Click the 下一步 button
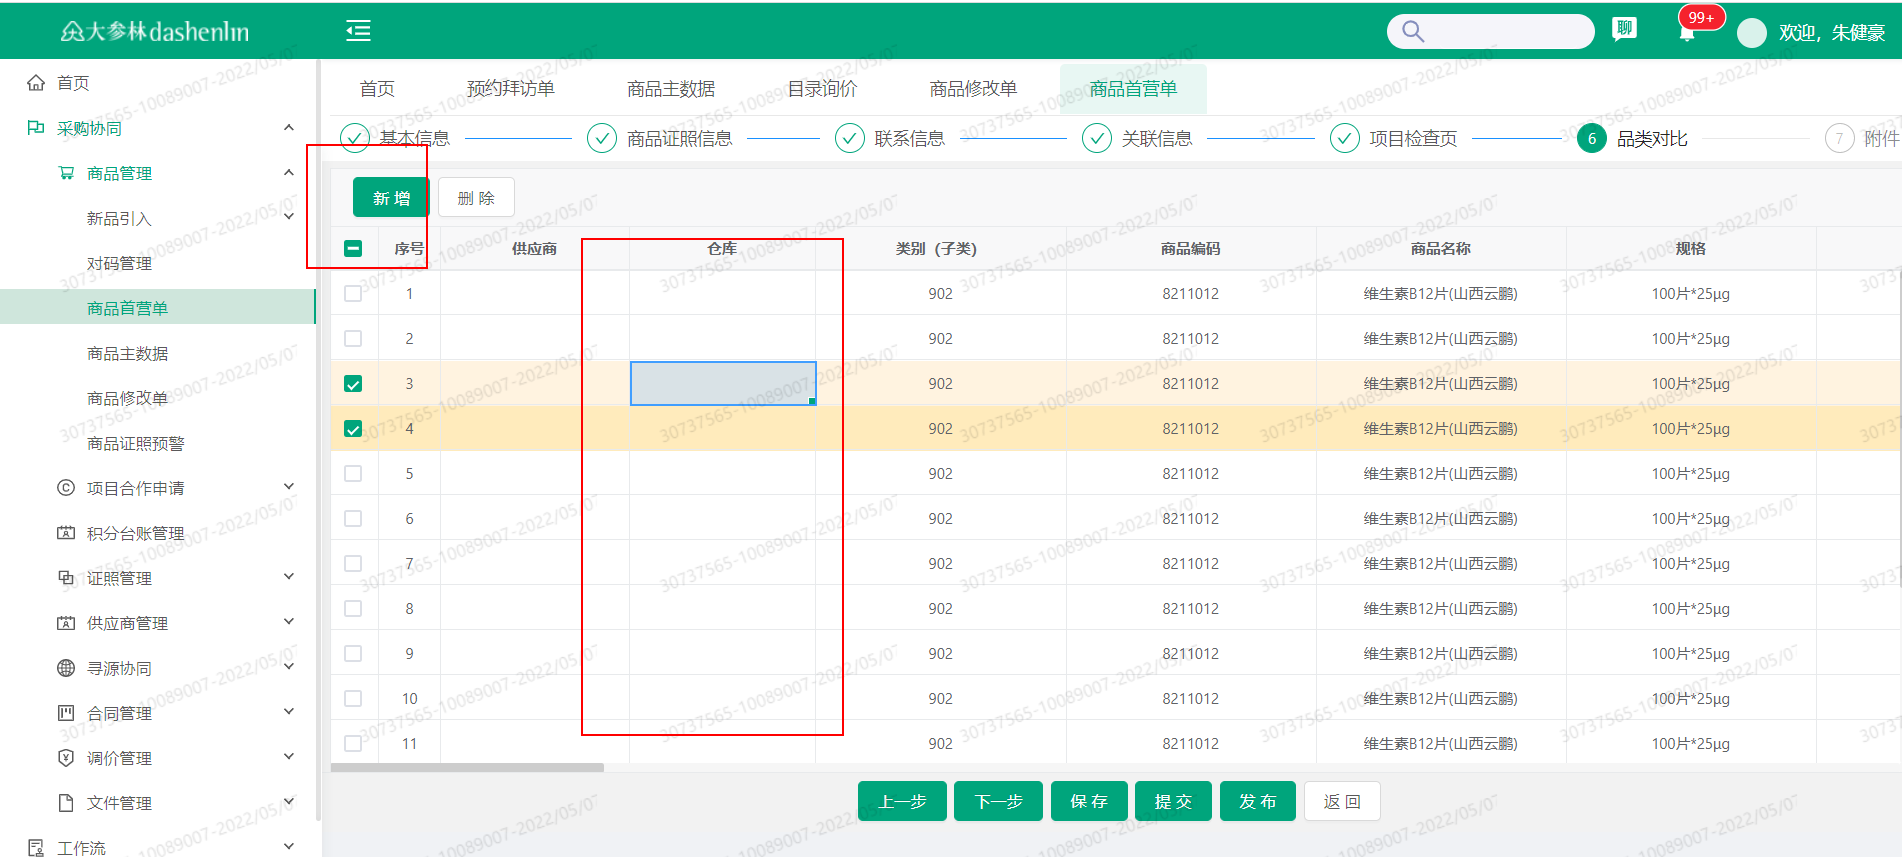The image size is (1902, 857). (x=998, y=801)
